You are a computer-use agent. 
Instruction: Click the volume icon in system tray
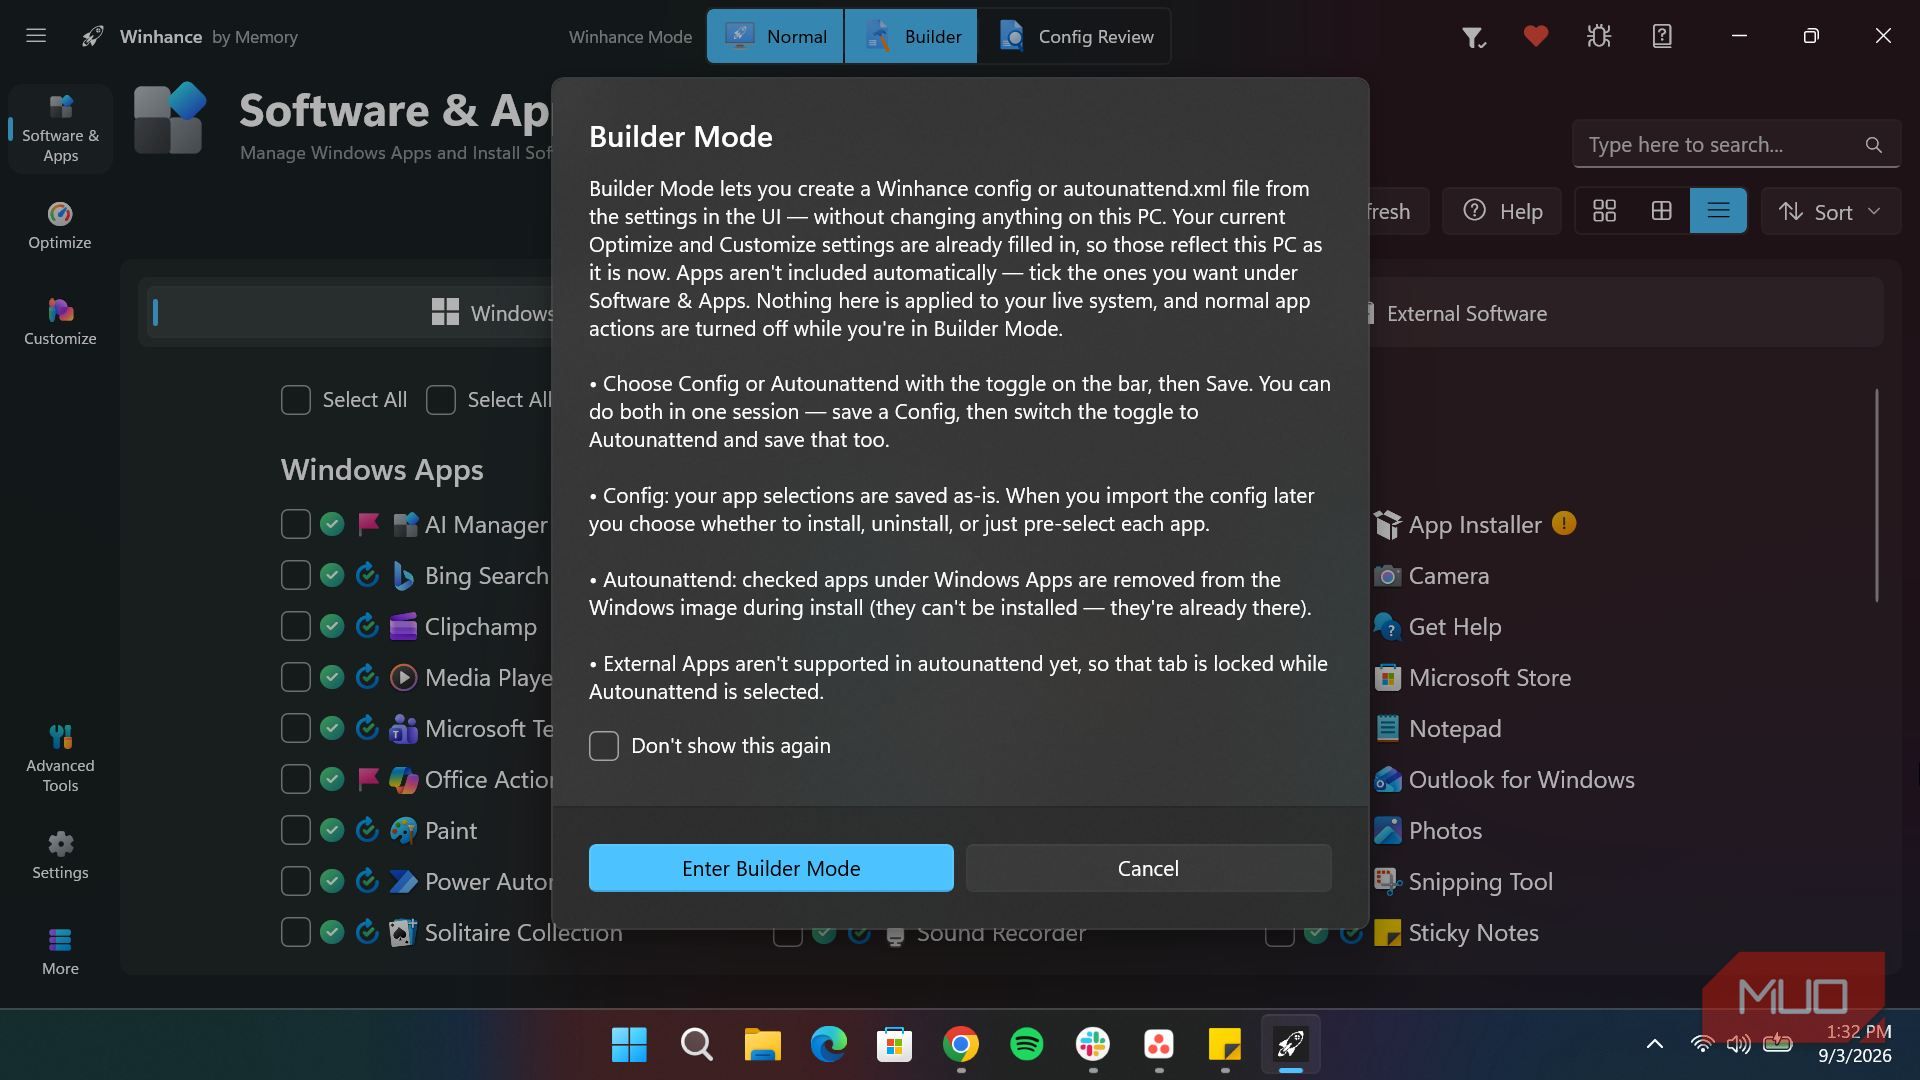[1739, 1044]
